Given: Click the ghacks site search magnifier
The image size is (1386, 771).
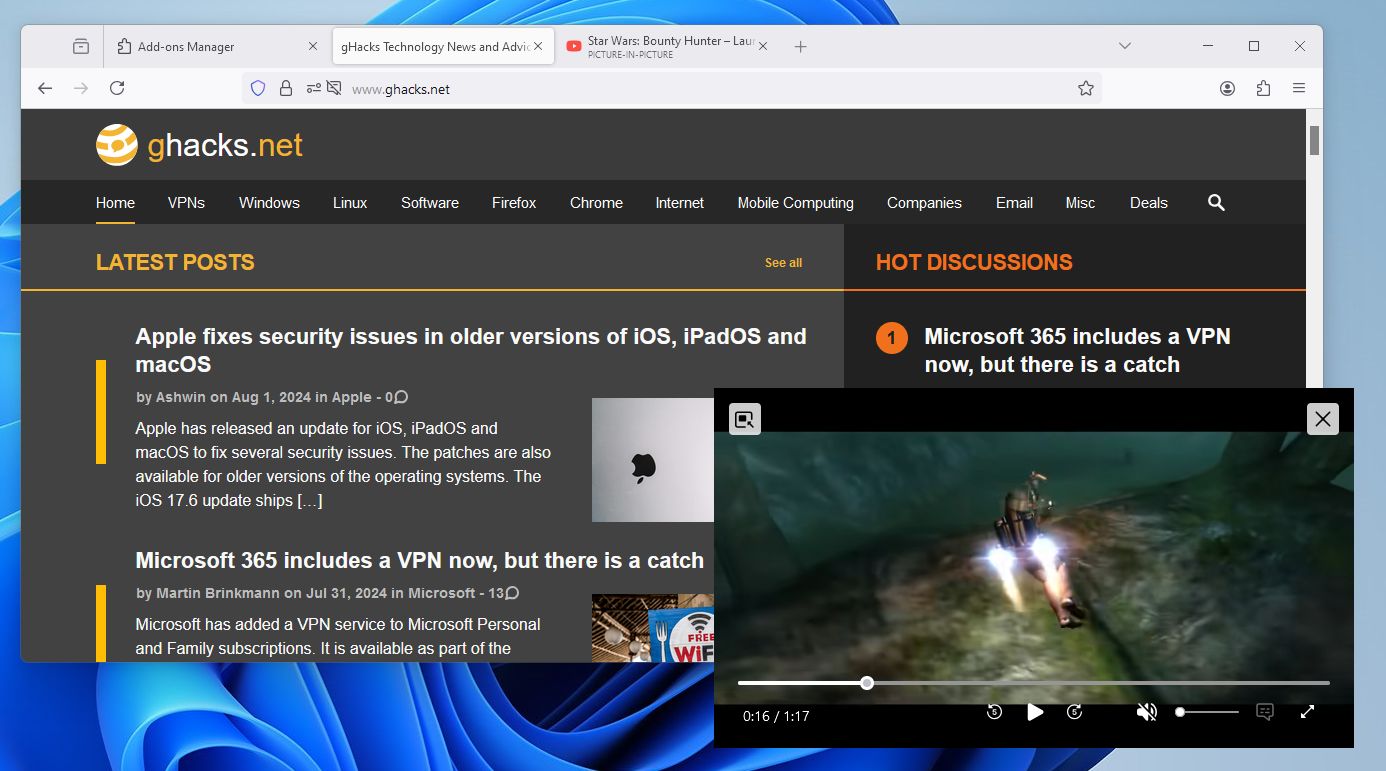Looking at the screenshot, I should [x=1216, y=202].
